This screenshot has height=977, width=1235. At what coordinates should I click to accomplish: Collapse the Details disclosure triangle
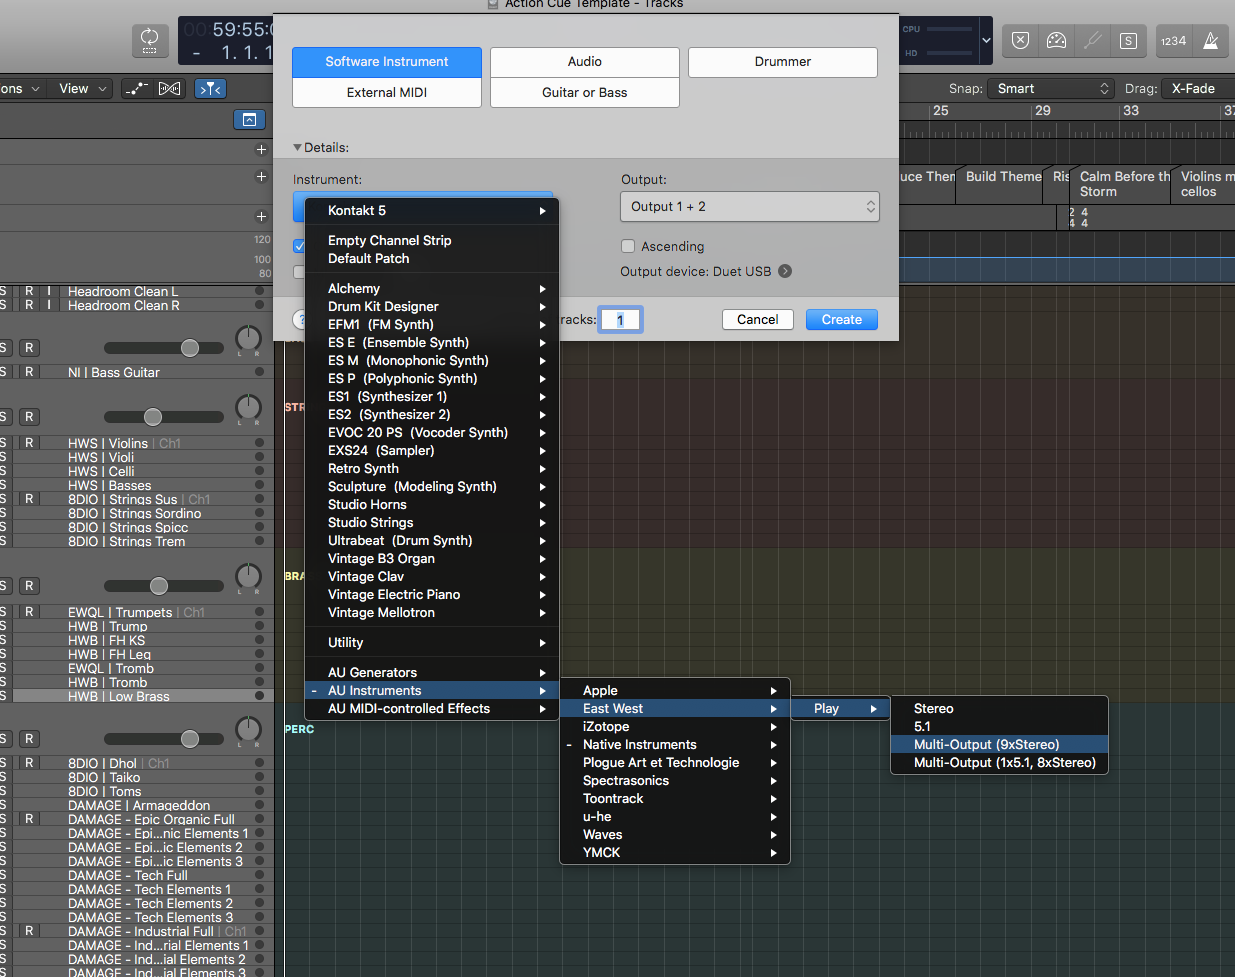point(297,147)
